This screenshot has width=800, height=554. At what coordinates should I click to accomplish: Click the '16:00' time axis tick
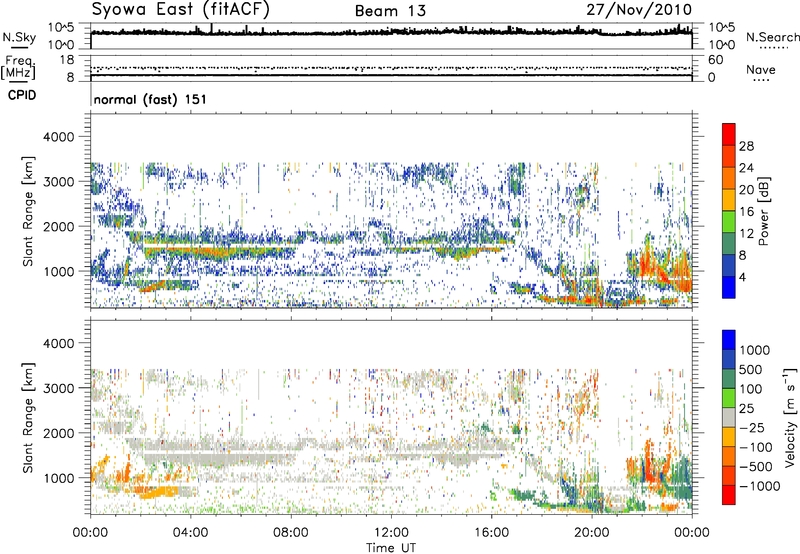491,532
